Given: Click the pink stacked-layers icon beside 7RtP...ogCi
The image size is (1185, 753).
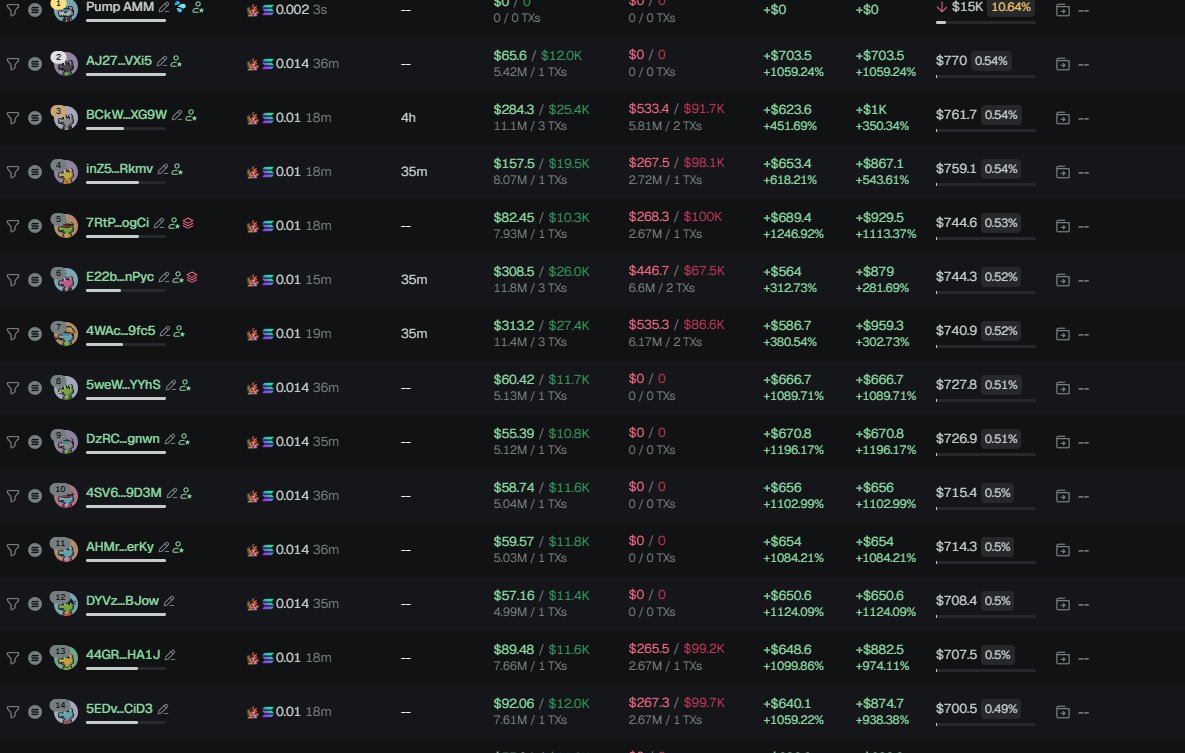Looking at the screenshot, I should [188, 223].
